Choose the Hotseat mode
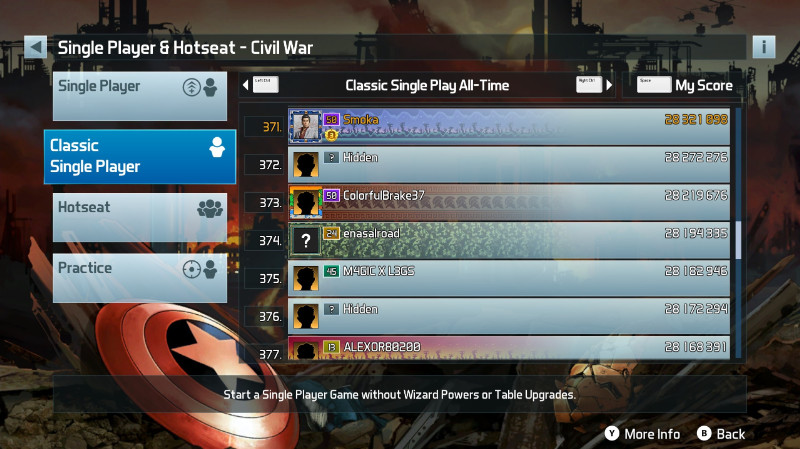Image resolution: width=800 pixels, height=449 pixels. (x=140, y=217)
